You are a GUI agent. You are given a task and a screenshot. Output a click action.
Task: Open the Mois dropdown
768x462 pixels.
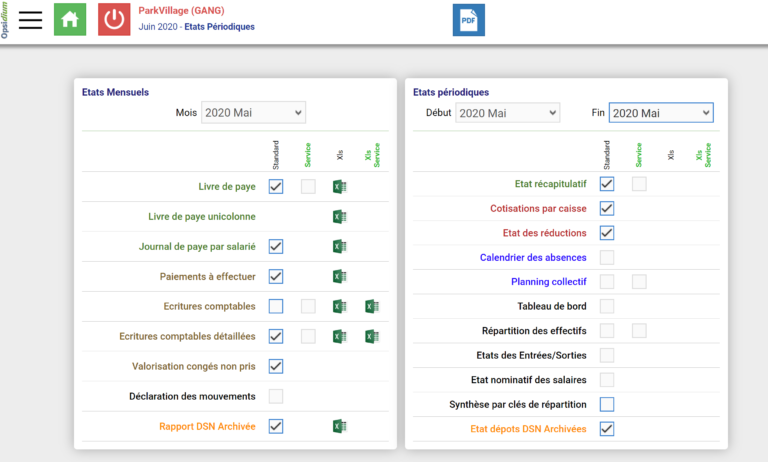(x=253, y=113)
